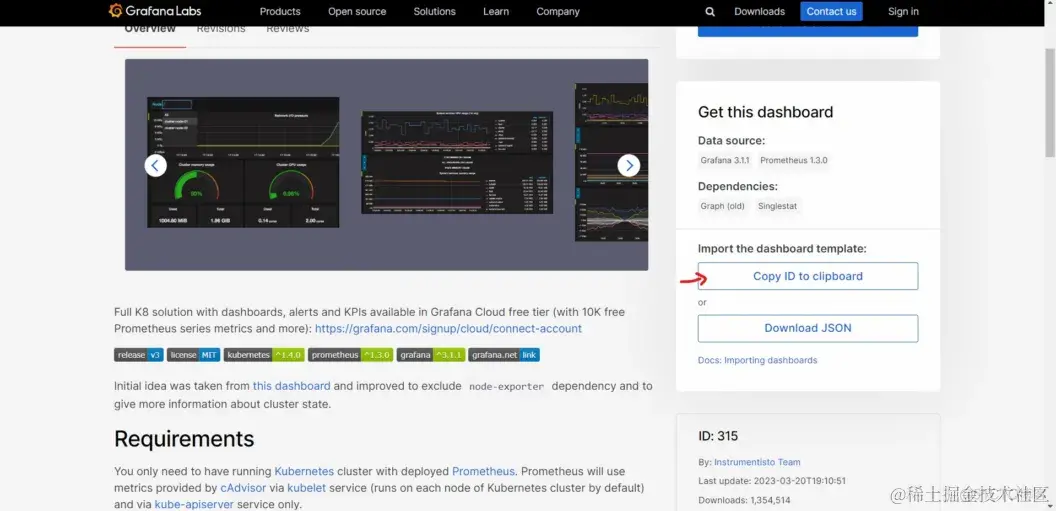Open the kube-apiserver link
Screen dimensions: 1056x511
pos(194,504)
